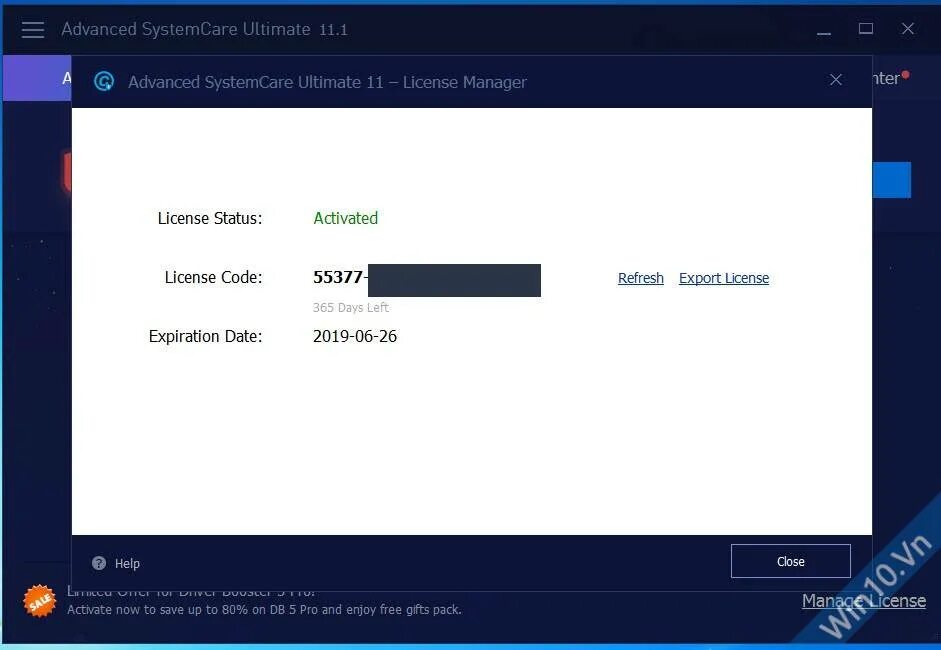Click the License Status label
Viewport: 941px width, 650px height.
[209, 218]
